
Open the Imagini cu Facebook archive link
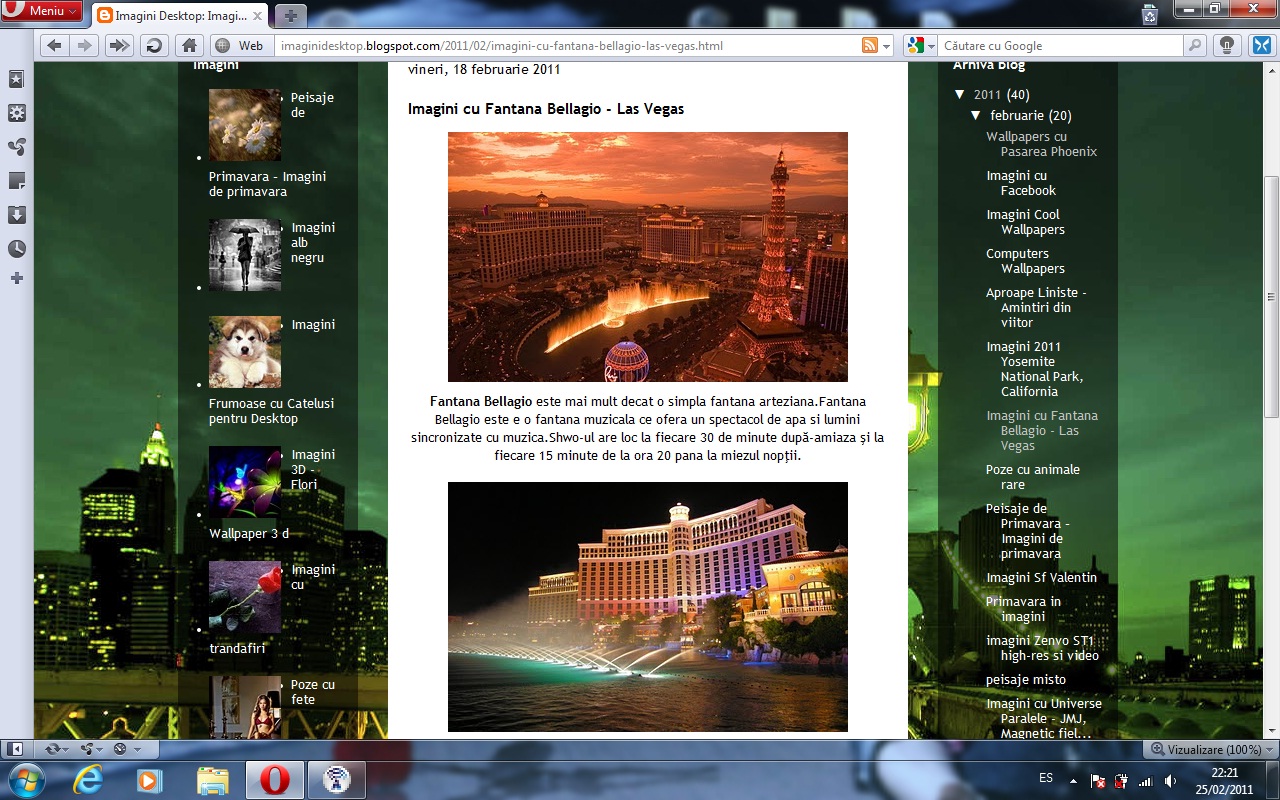click(x=1021, y=183)
